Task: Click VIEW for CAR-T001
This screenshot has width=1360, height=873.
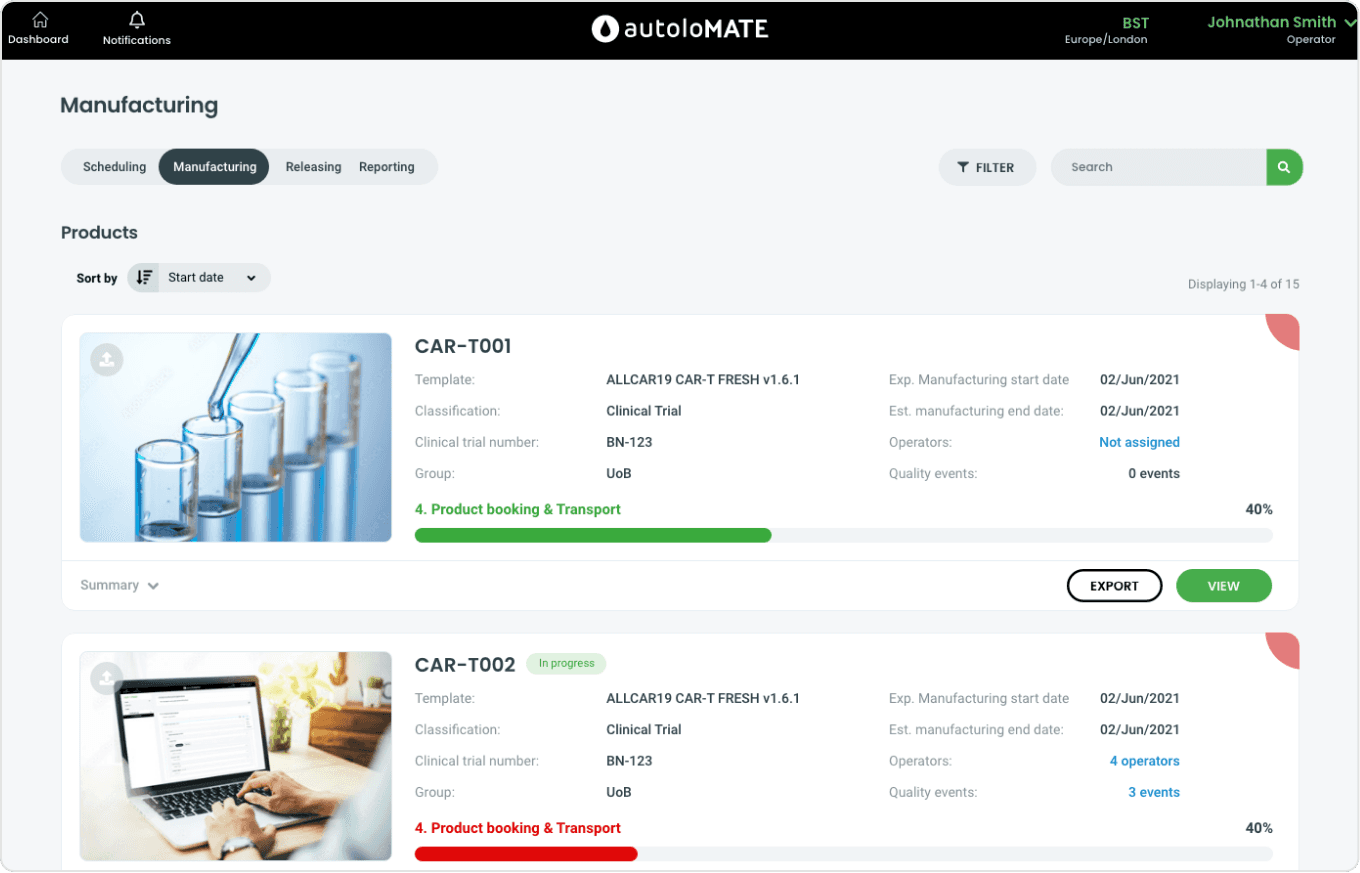Action: click(1223, 586)
